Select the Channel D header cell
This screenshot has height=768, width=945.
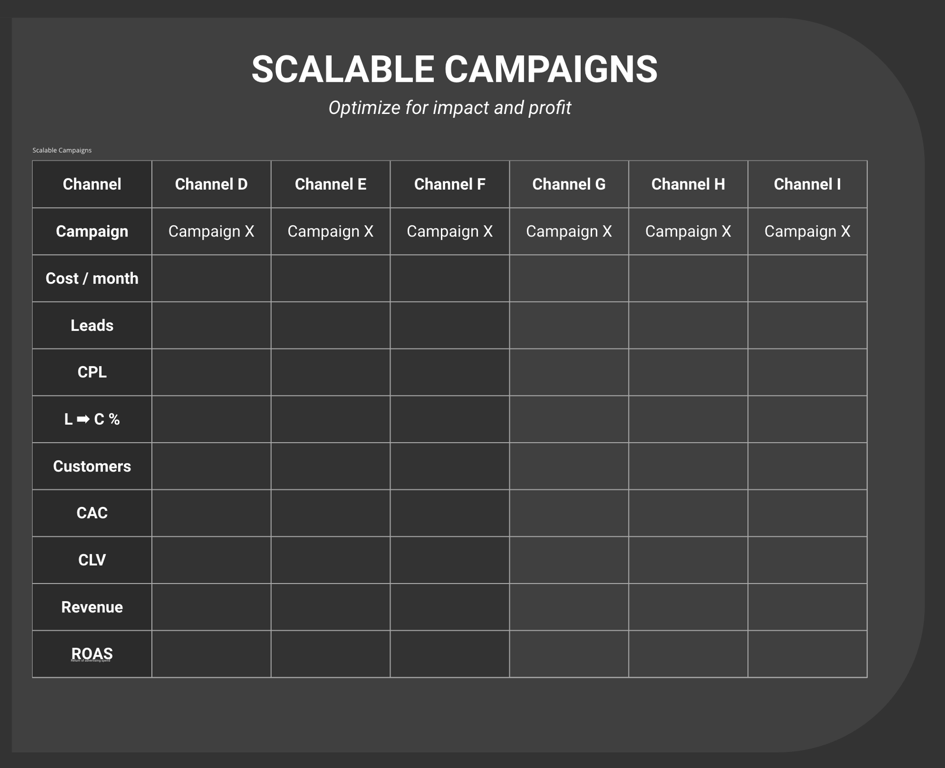click(x=211, y=184)
